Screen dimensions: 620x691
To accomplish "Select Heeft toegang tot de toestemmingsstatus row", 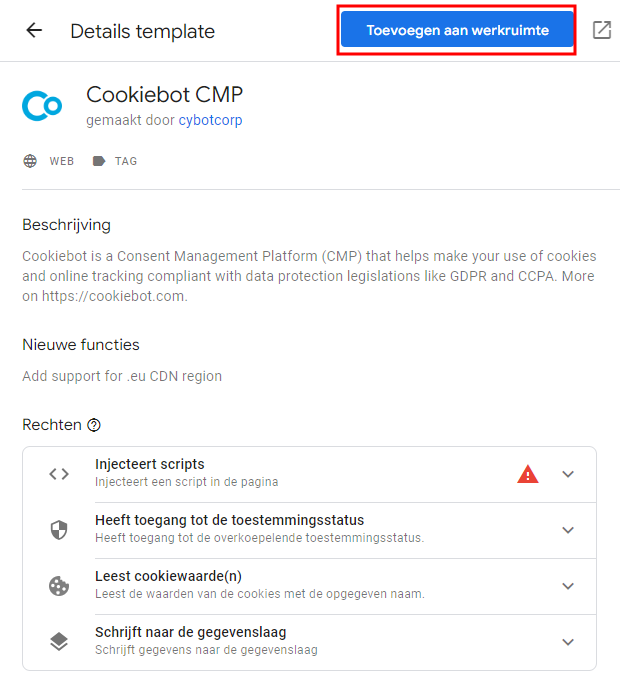I will pyautogui.click(x=300, y=530).
